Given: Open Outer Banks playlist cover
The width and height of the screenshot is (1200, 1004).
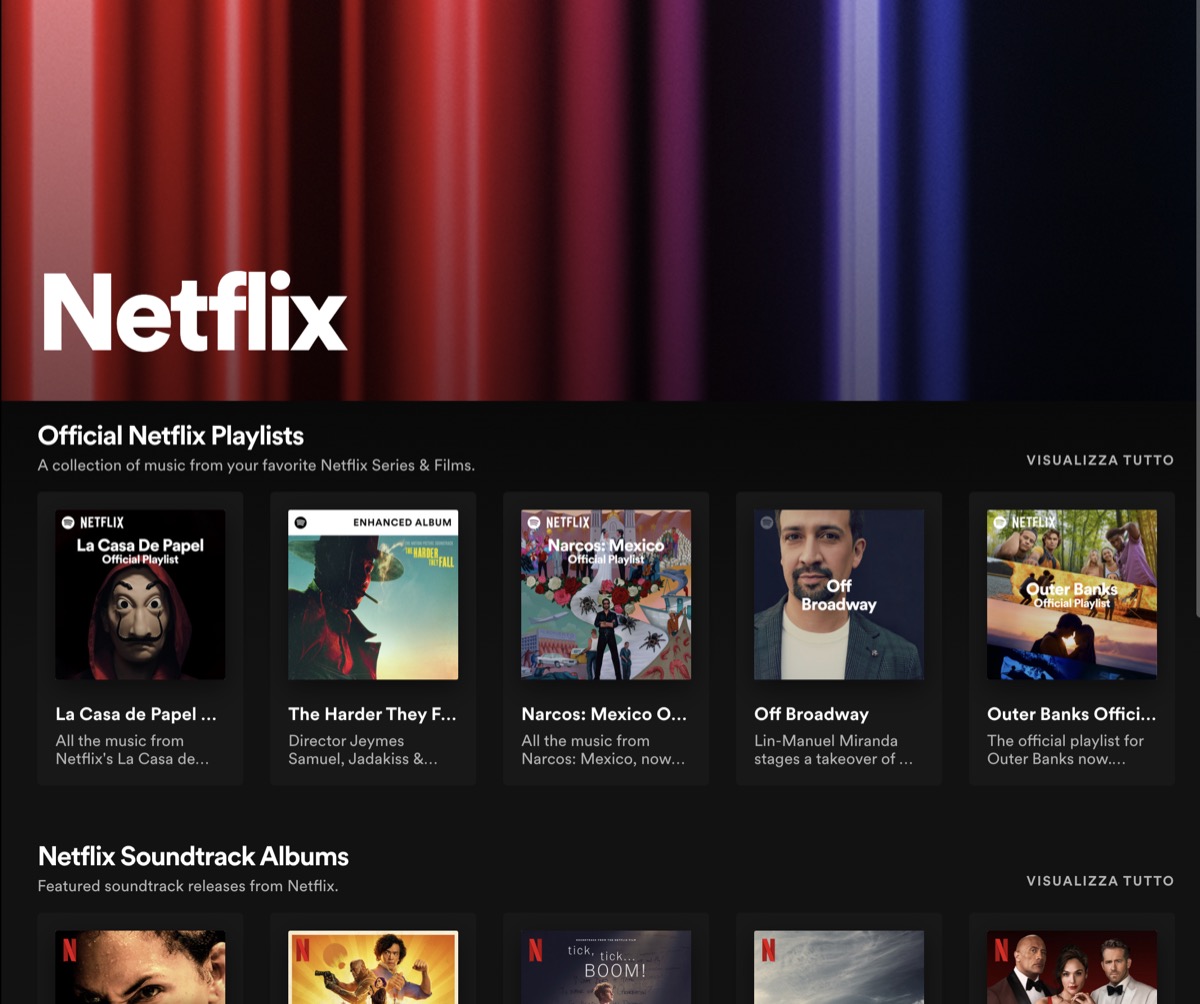Looking at the screenshot, I should pos(1072,595).
